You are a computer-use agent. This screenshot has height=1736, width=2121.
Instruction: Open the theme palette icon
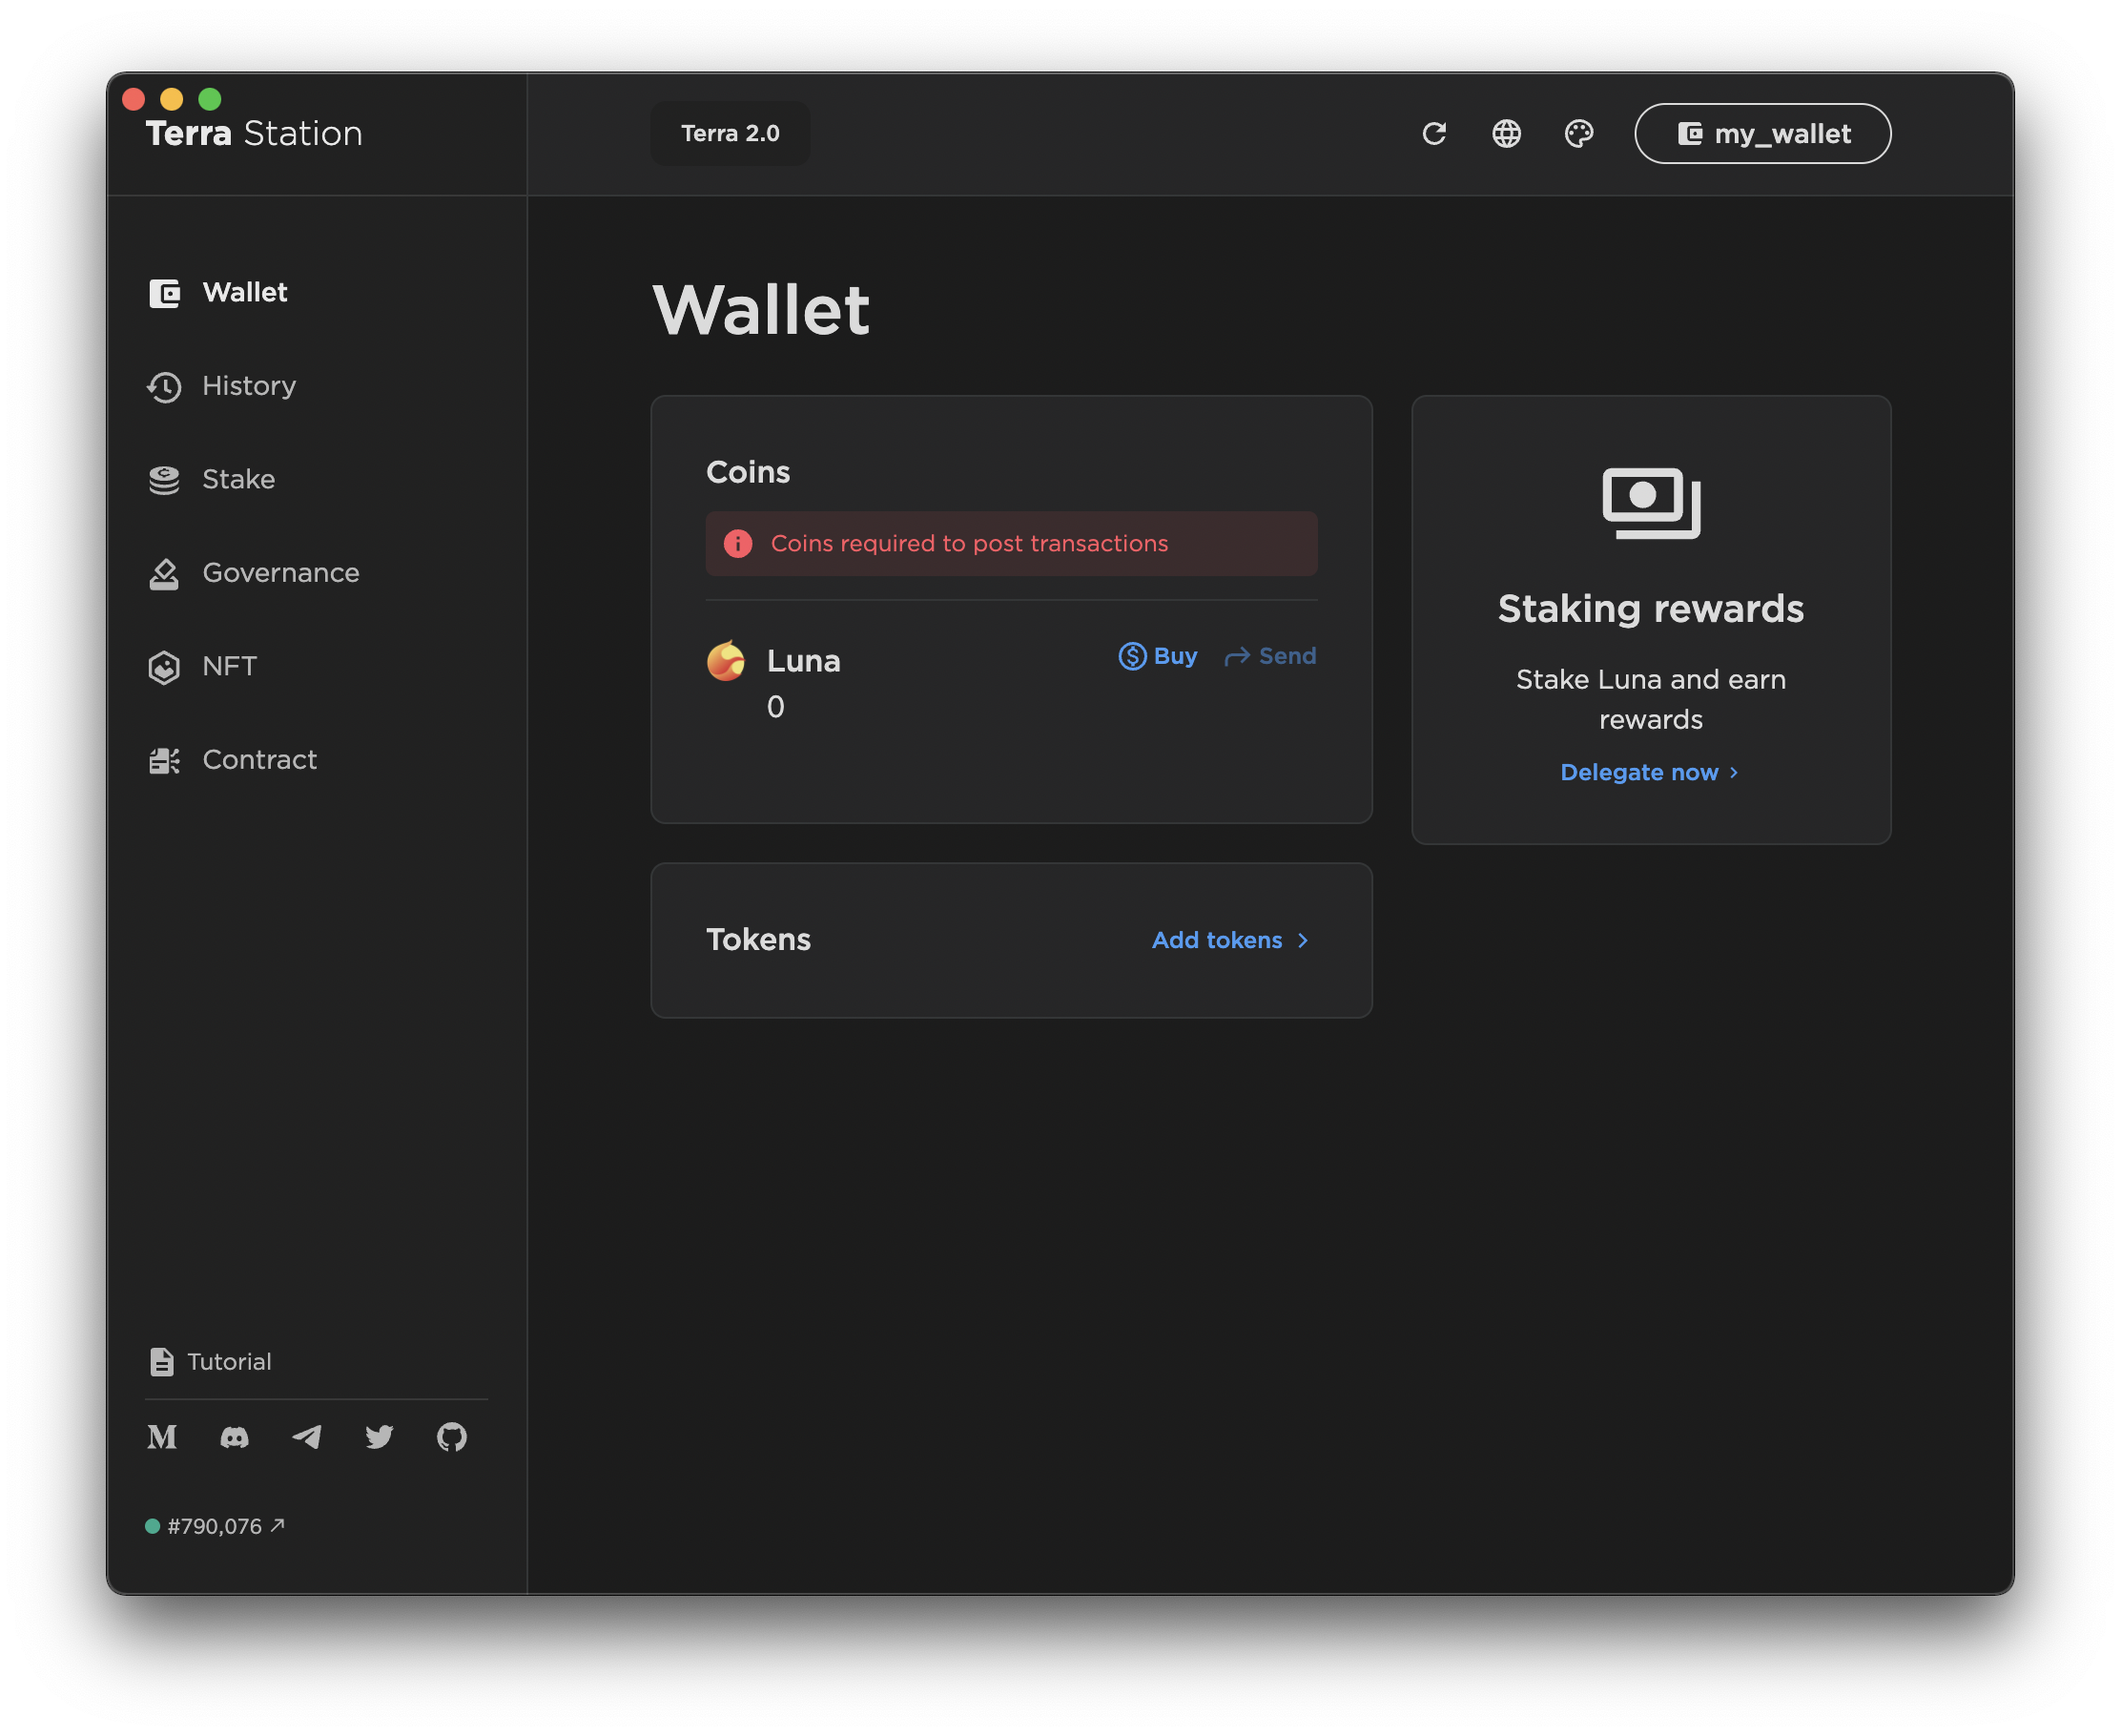click(1578, 133)
